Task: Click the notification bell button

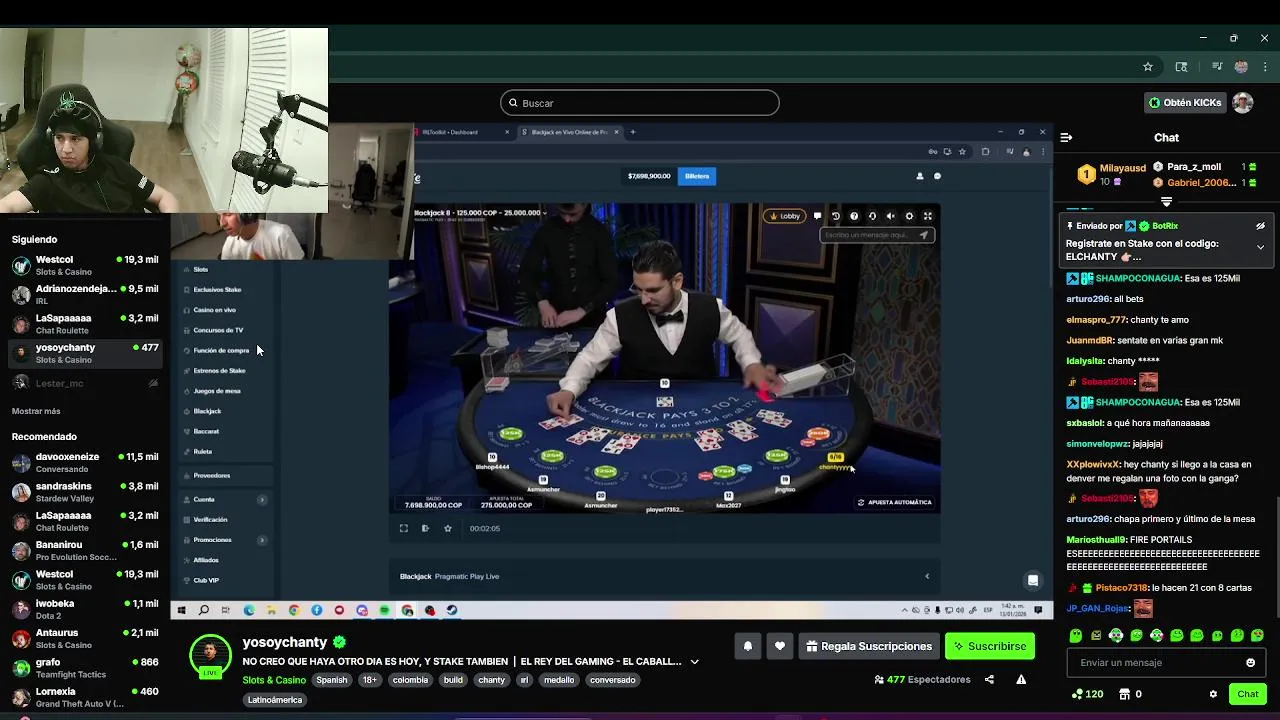Action: tap(747, 646)
